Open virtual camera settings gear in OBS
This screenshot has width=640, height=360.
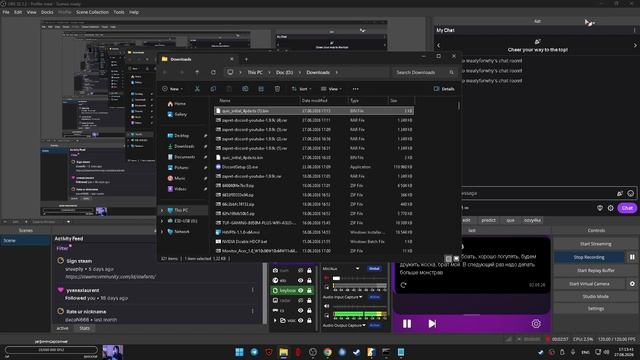[632, 284]
